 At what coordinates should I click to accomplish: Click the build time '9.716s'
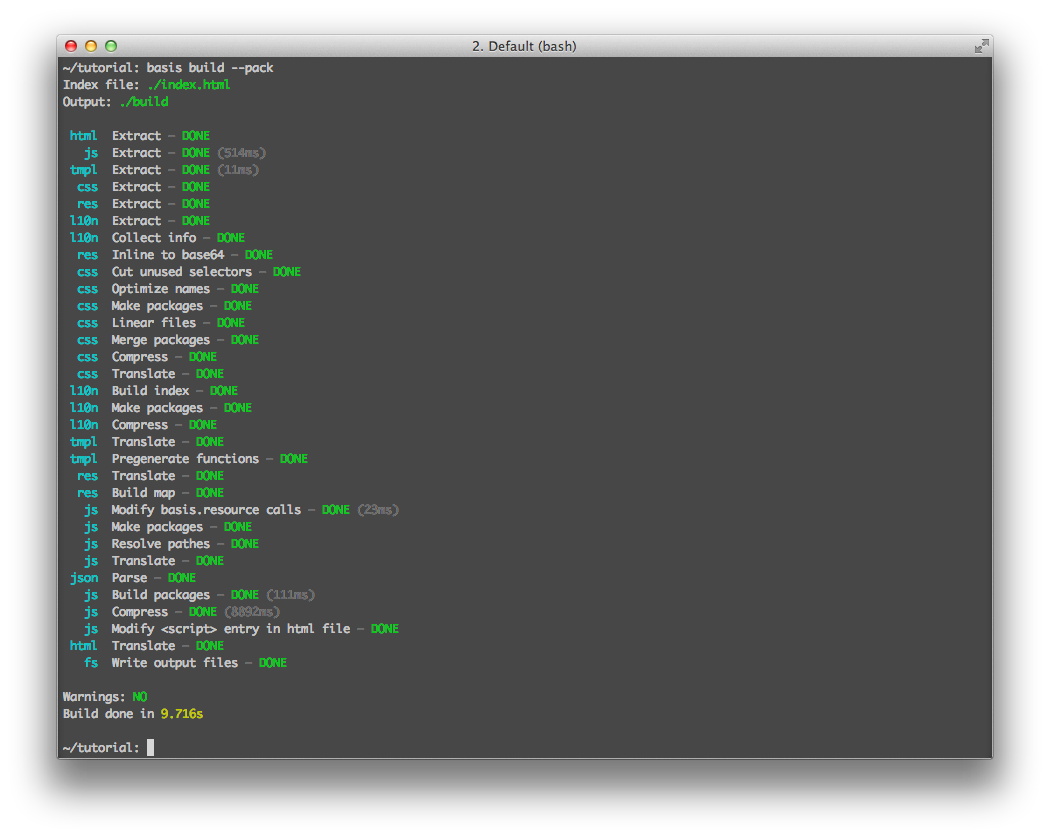pos(181,714)
